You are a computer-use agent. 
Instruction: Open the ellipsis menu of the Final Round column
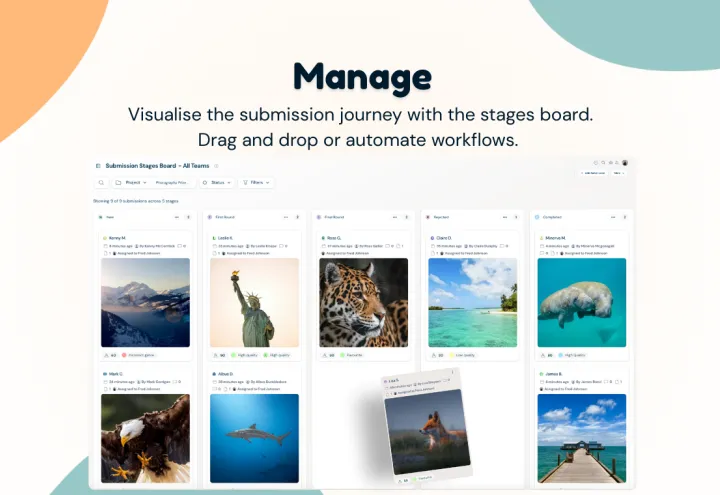tap(395, 217)
